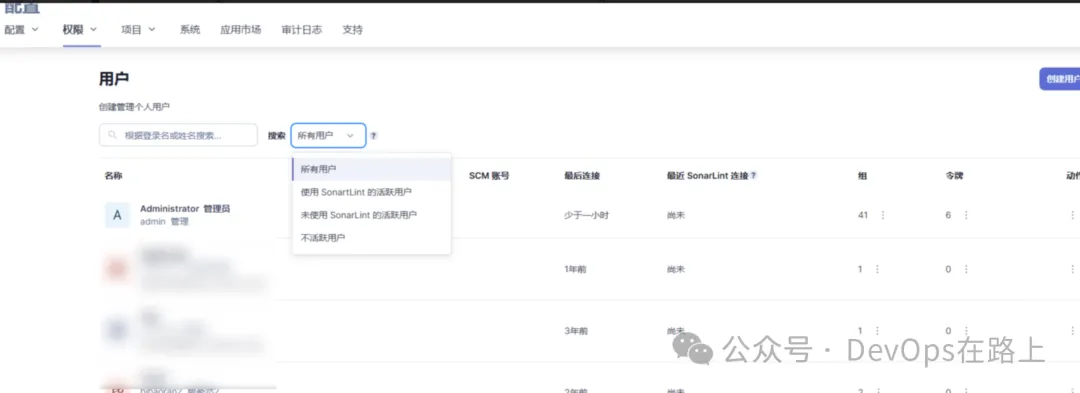Image resolution: width=1080 pixels, height=393 pixels.
Task: Click the 创建管理个人用户 description text
Action: pyautogui.click(x=134, y=107)
